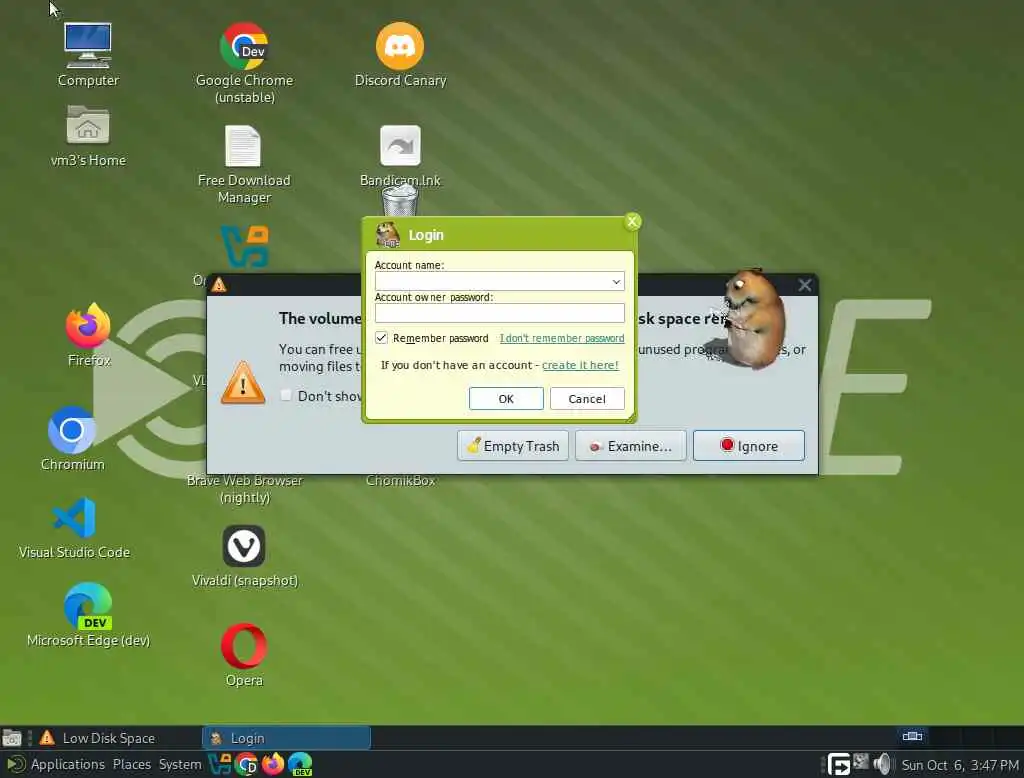Image resolution: width=1024 pixels, height=778 pixels.
Task: Click the date and time clock
Action: (959, 764)
